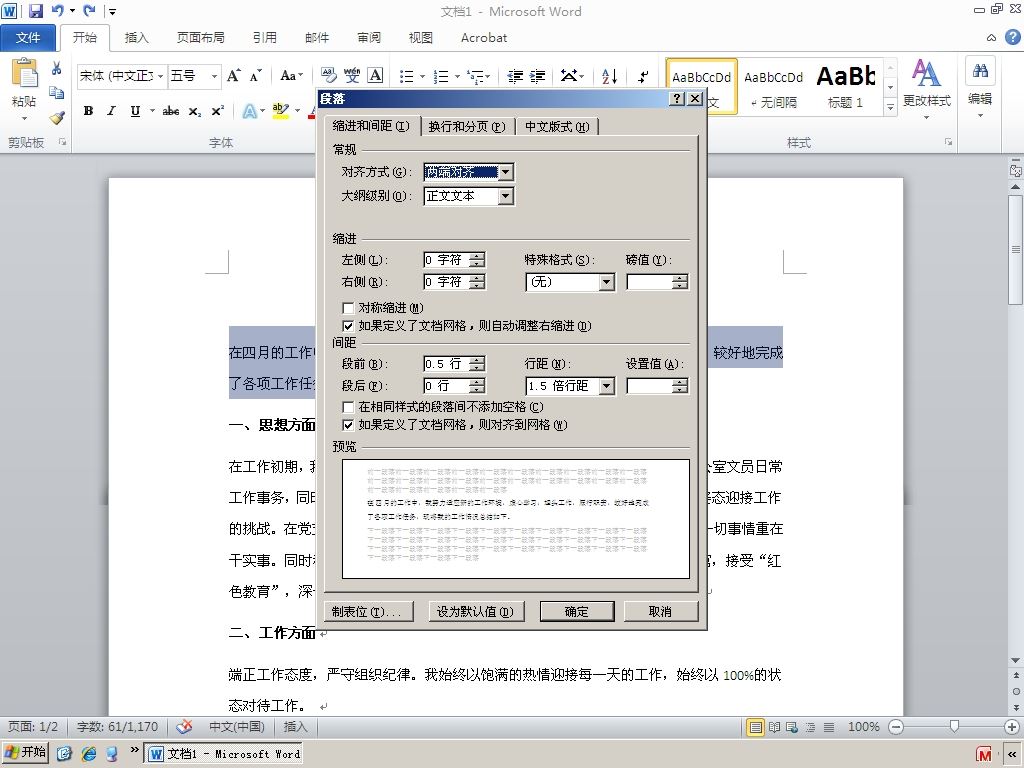Switch to Full Screen Reading view
1024x768 pixels.
pyautogui.click(x=774, y=727)
